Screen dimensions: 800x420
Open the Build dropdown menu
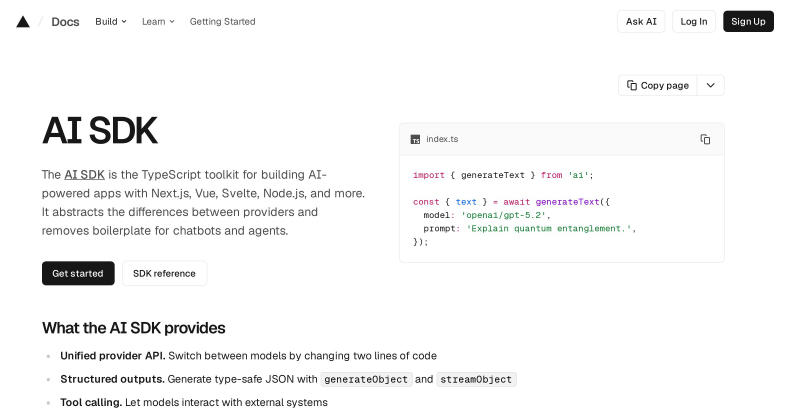click(111, 21)
